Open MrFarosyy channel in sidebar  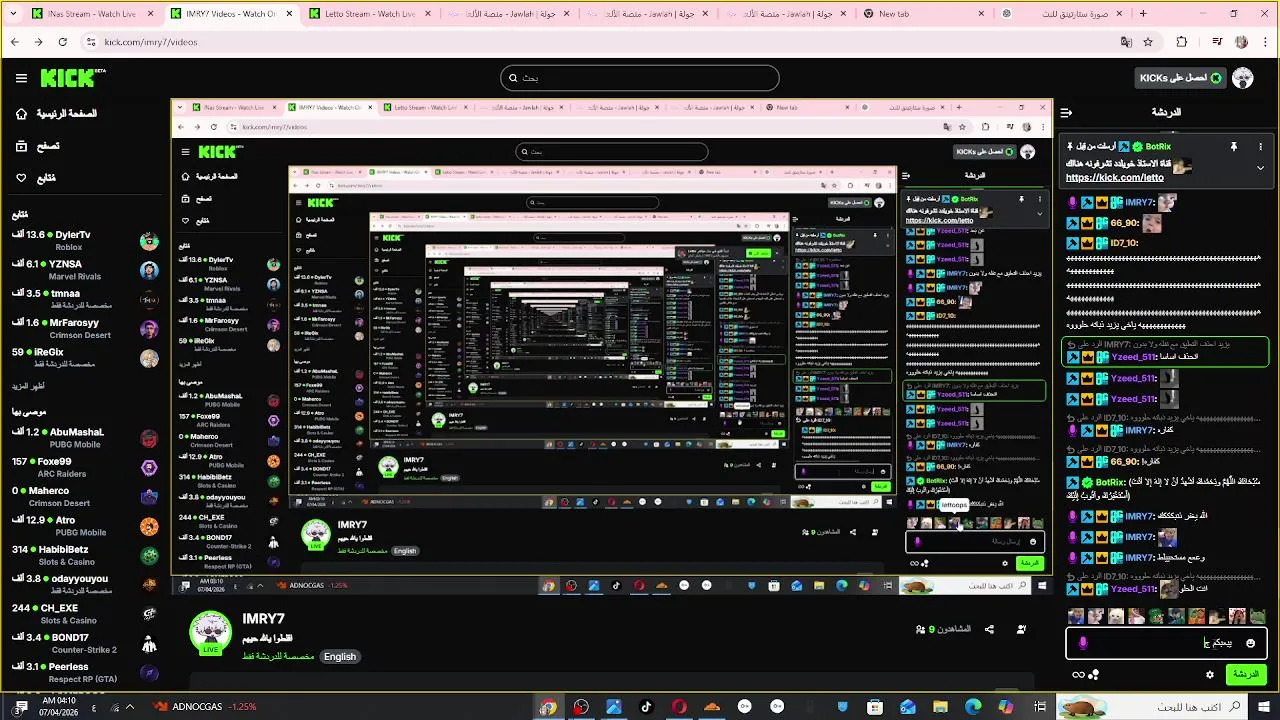coord(85,328)
